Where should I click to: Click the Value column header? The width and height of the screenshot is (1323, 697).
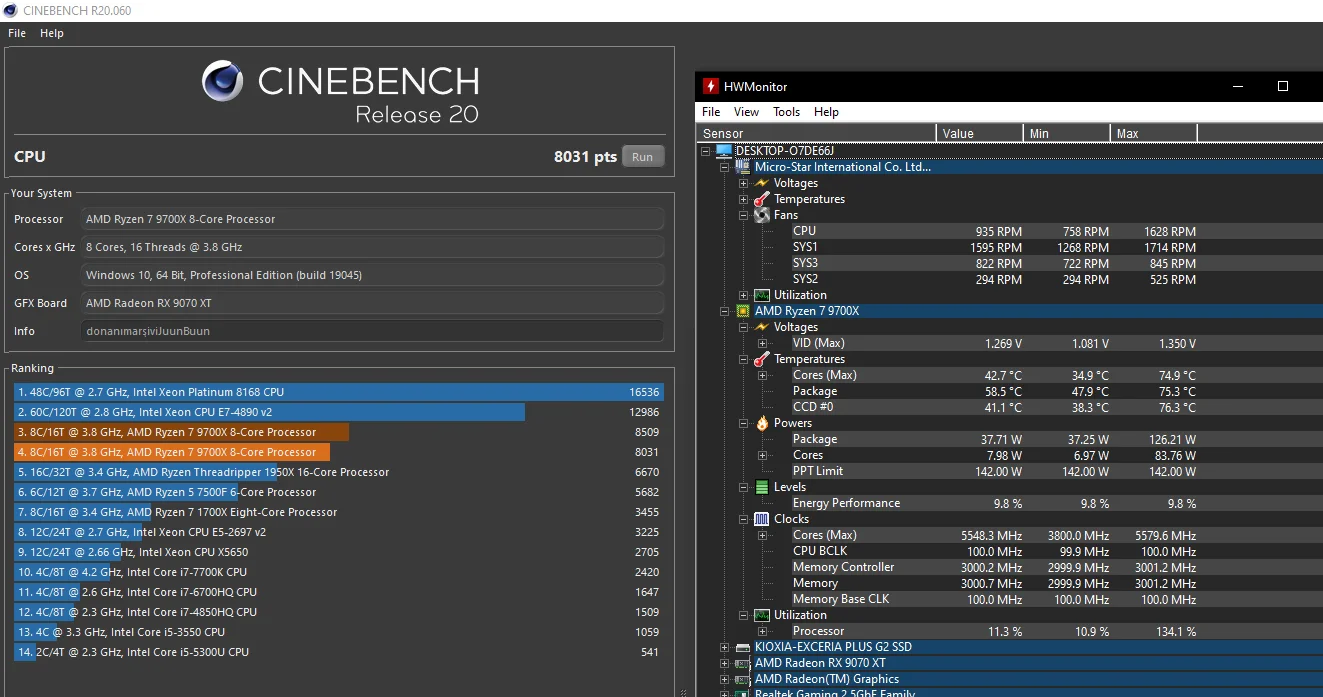980,133
